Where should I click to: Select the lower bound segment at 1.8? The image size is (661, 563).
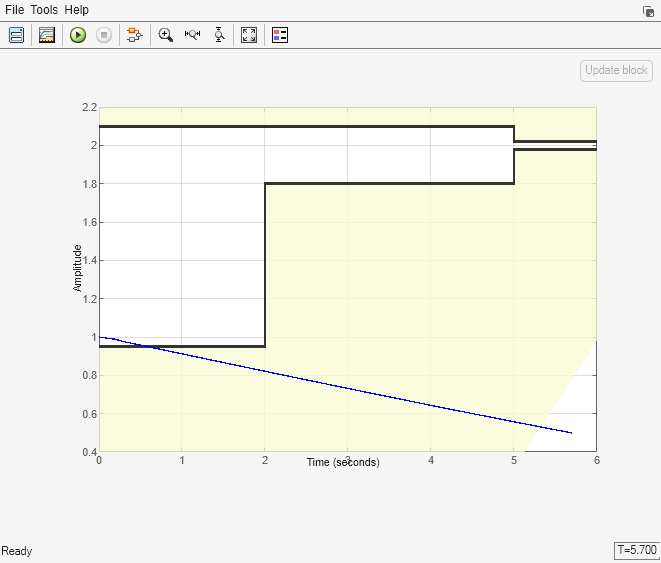[x=389, y=183]
